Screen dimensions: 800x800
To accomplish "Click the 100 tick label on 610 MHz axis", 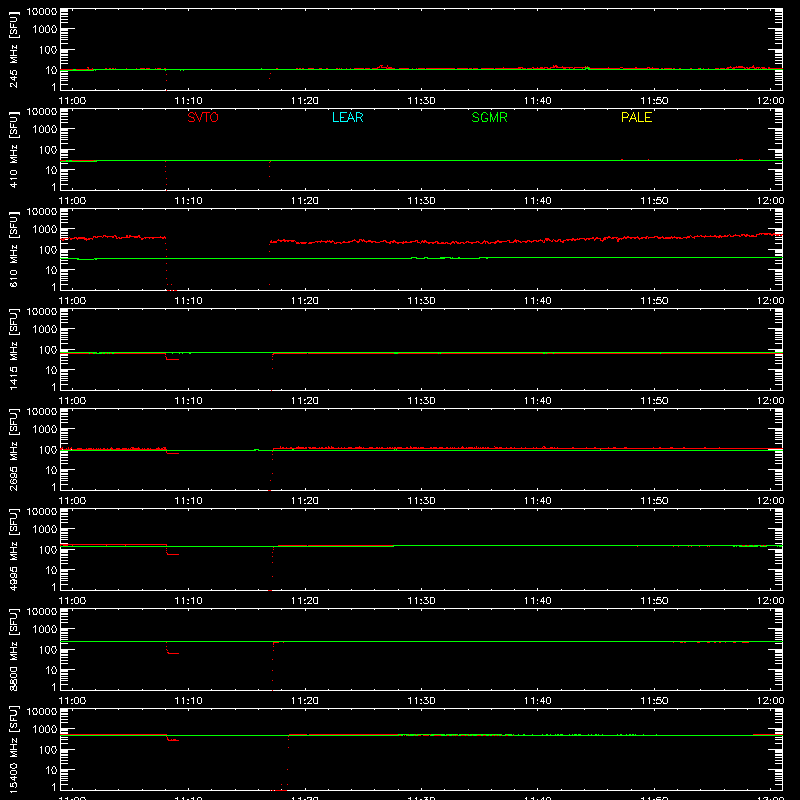I will (x=48, y=250).
